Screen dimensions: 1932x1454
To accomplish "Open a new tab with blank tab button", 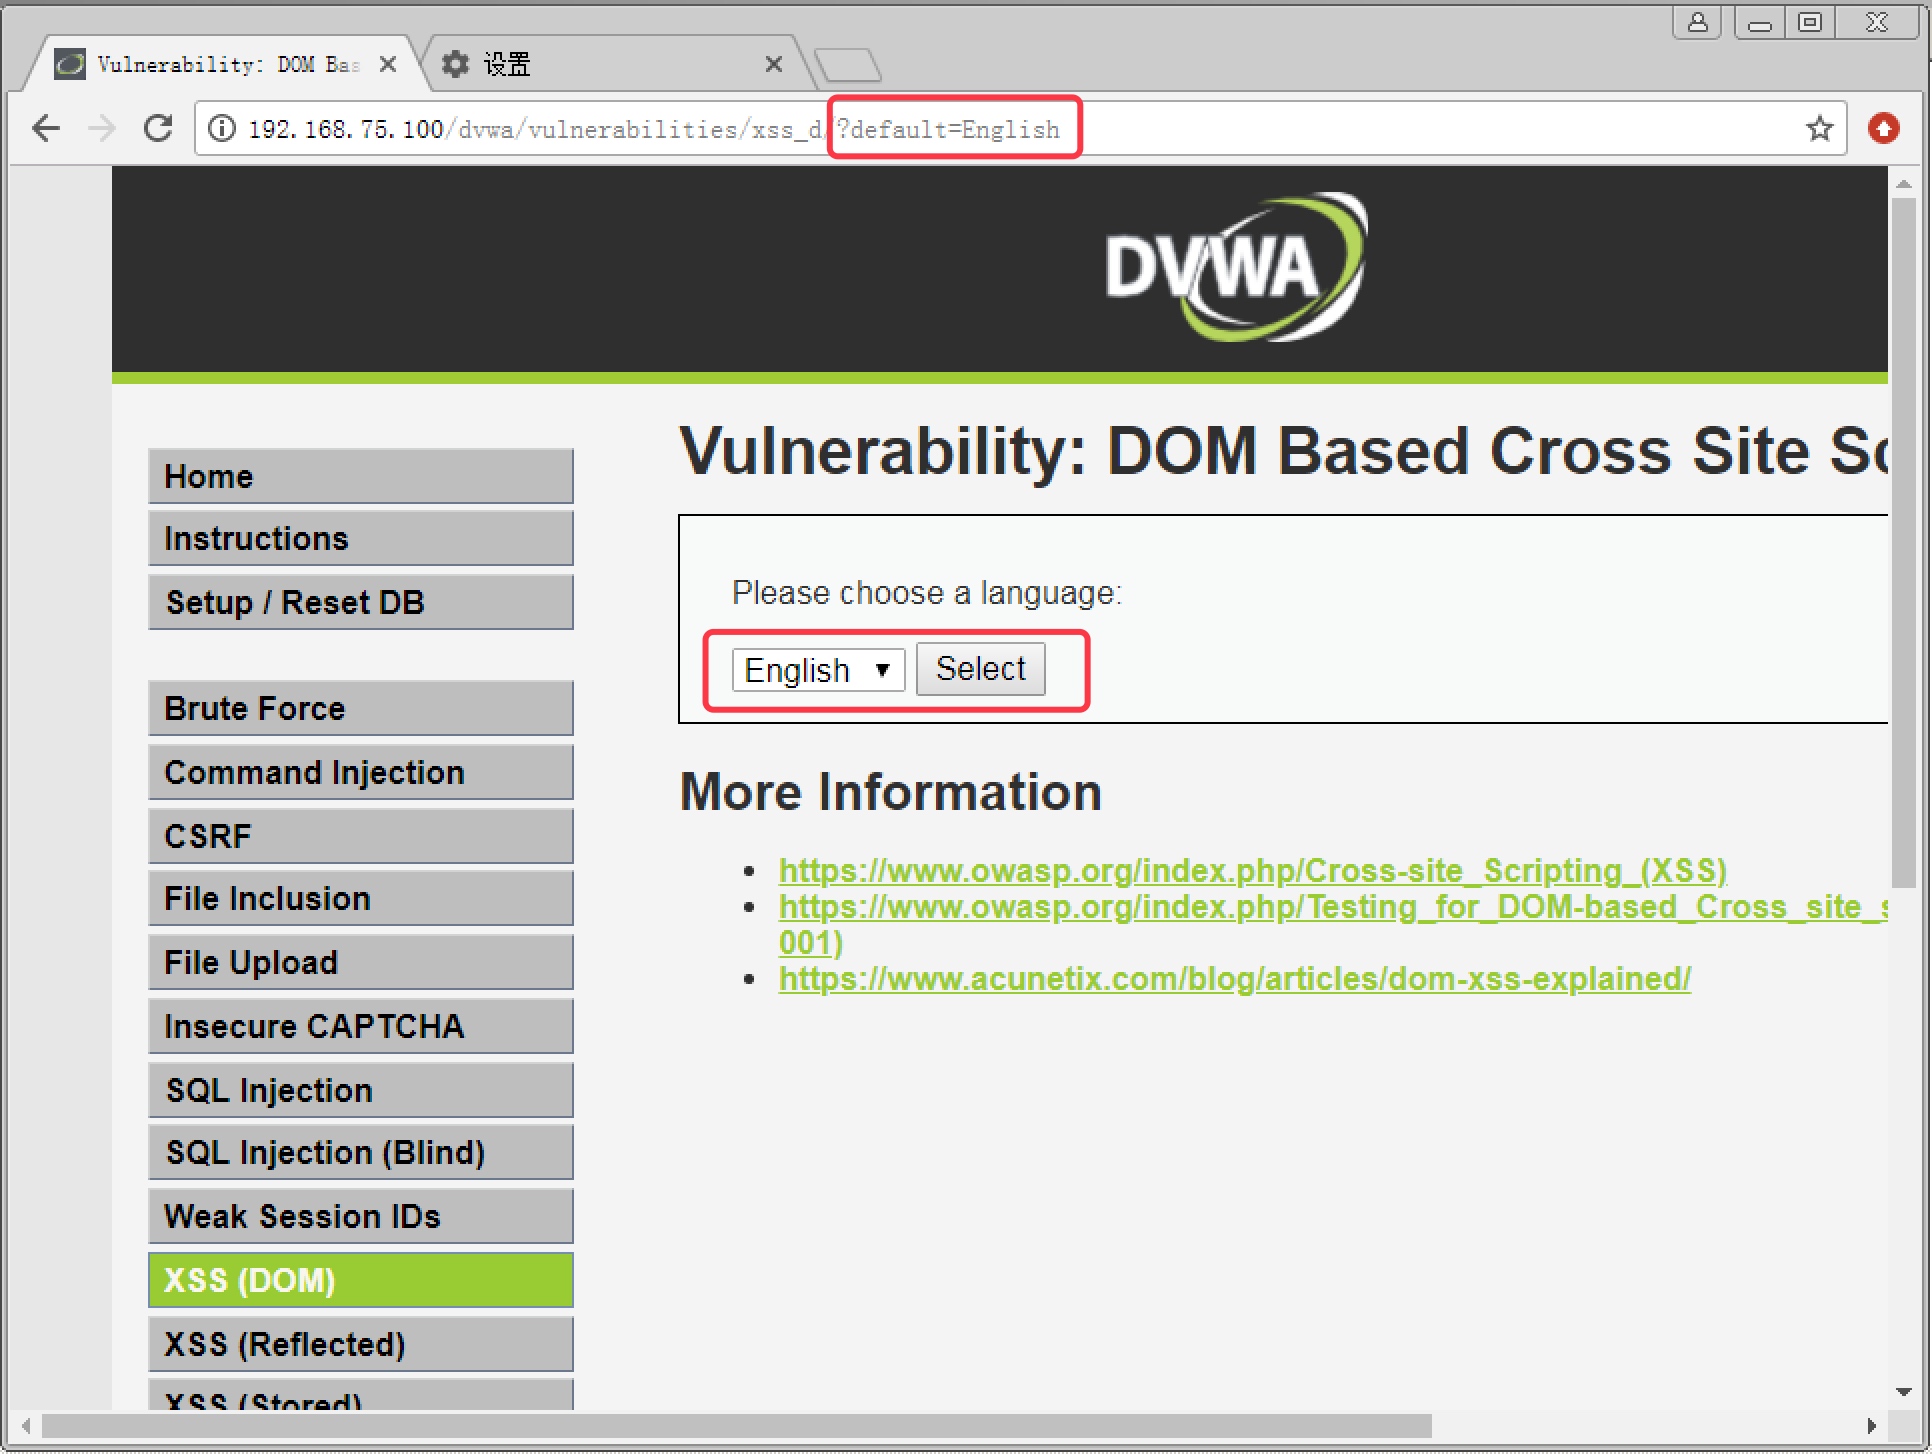I will [x=848, y=65].
